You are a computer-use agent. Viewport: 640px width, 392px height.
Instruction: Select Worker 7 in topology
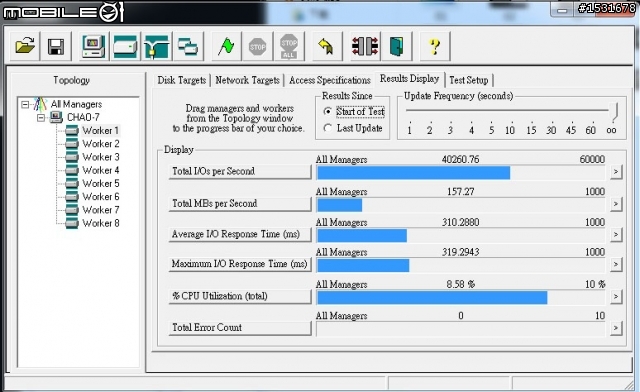100,210
